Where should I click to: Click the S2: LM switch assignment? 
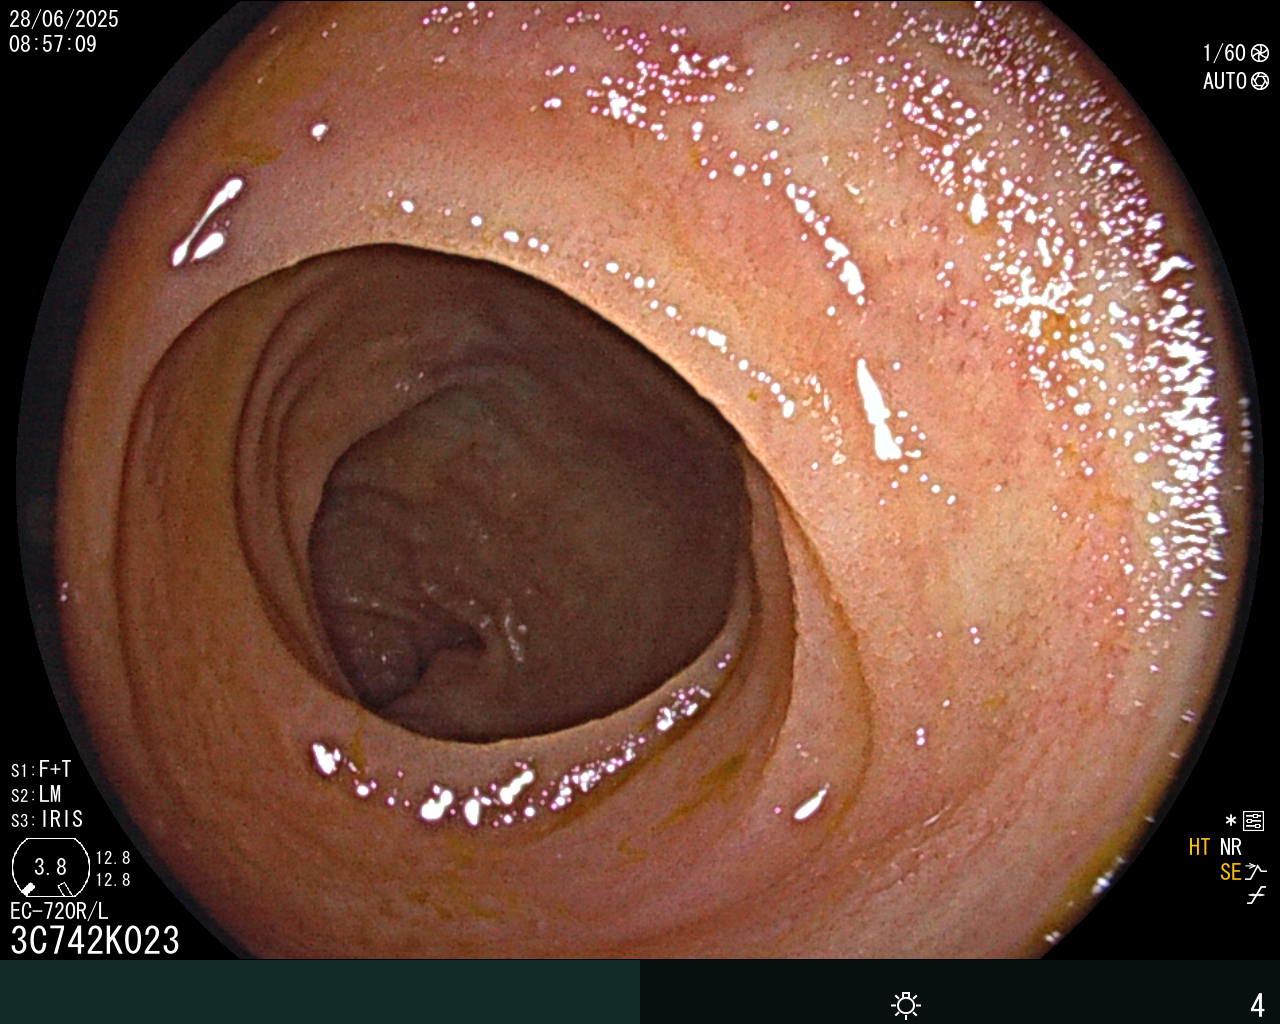pos(36,794)
